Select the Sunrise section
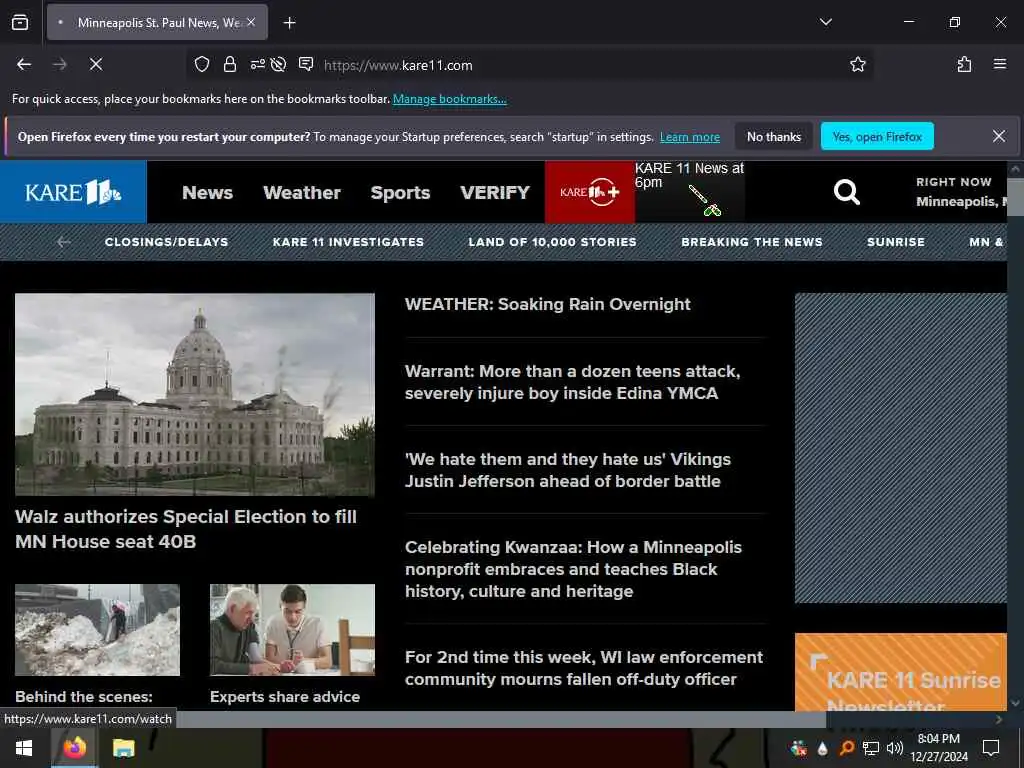The width and height of the screenshot is (1024, 768). coord(896,242)
